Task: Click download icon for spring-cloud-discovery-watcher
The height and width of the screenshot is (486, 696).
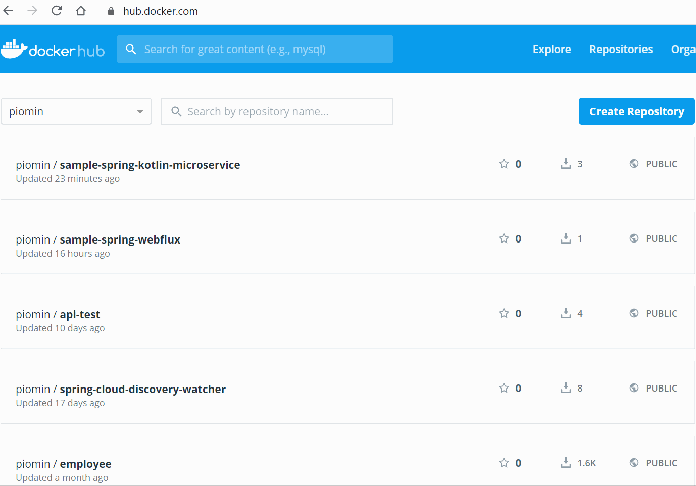Action: coord(566,388)
